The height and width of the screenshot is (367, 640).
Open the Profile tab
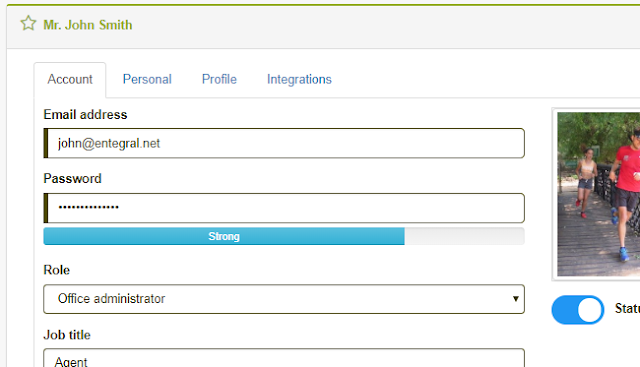coord(219,79)
